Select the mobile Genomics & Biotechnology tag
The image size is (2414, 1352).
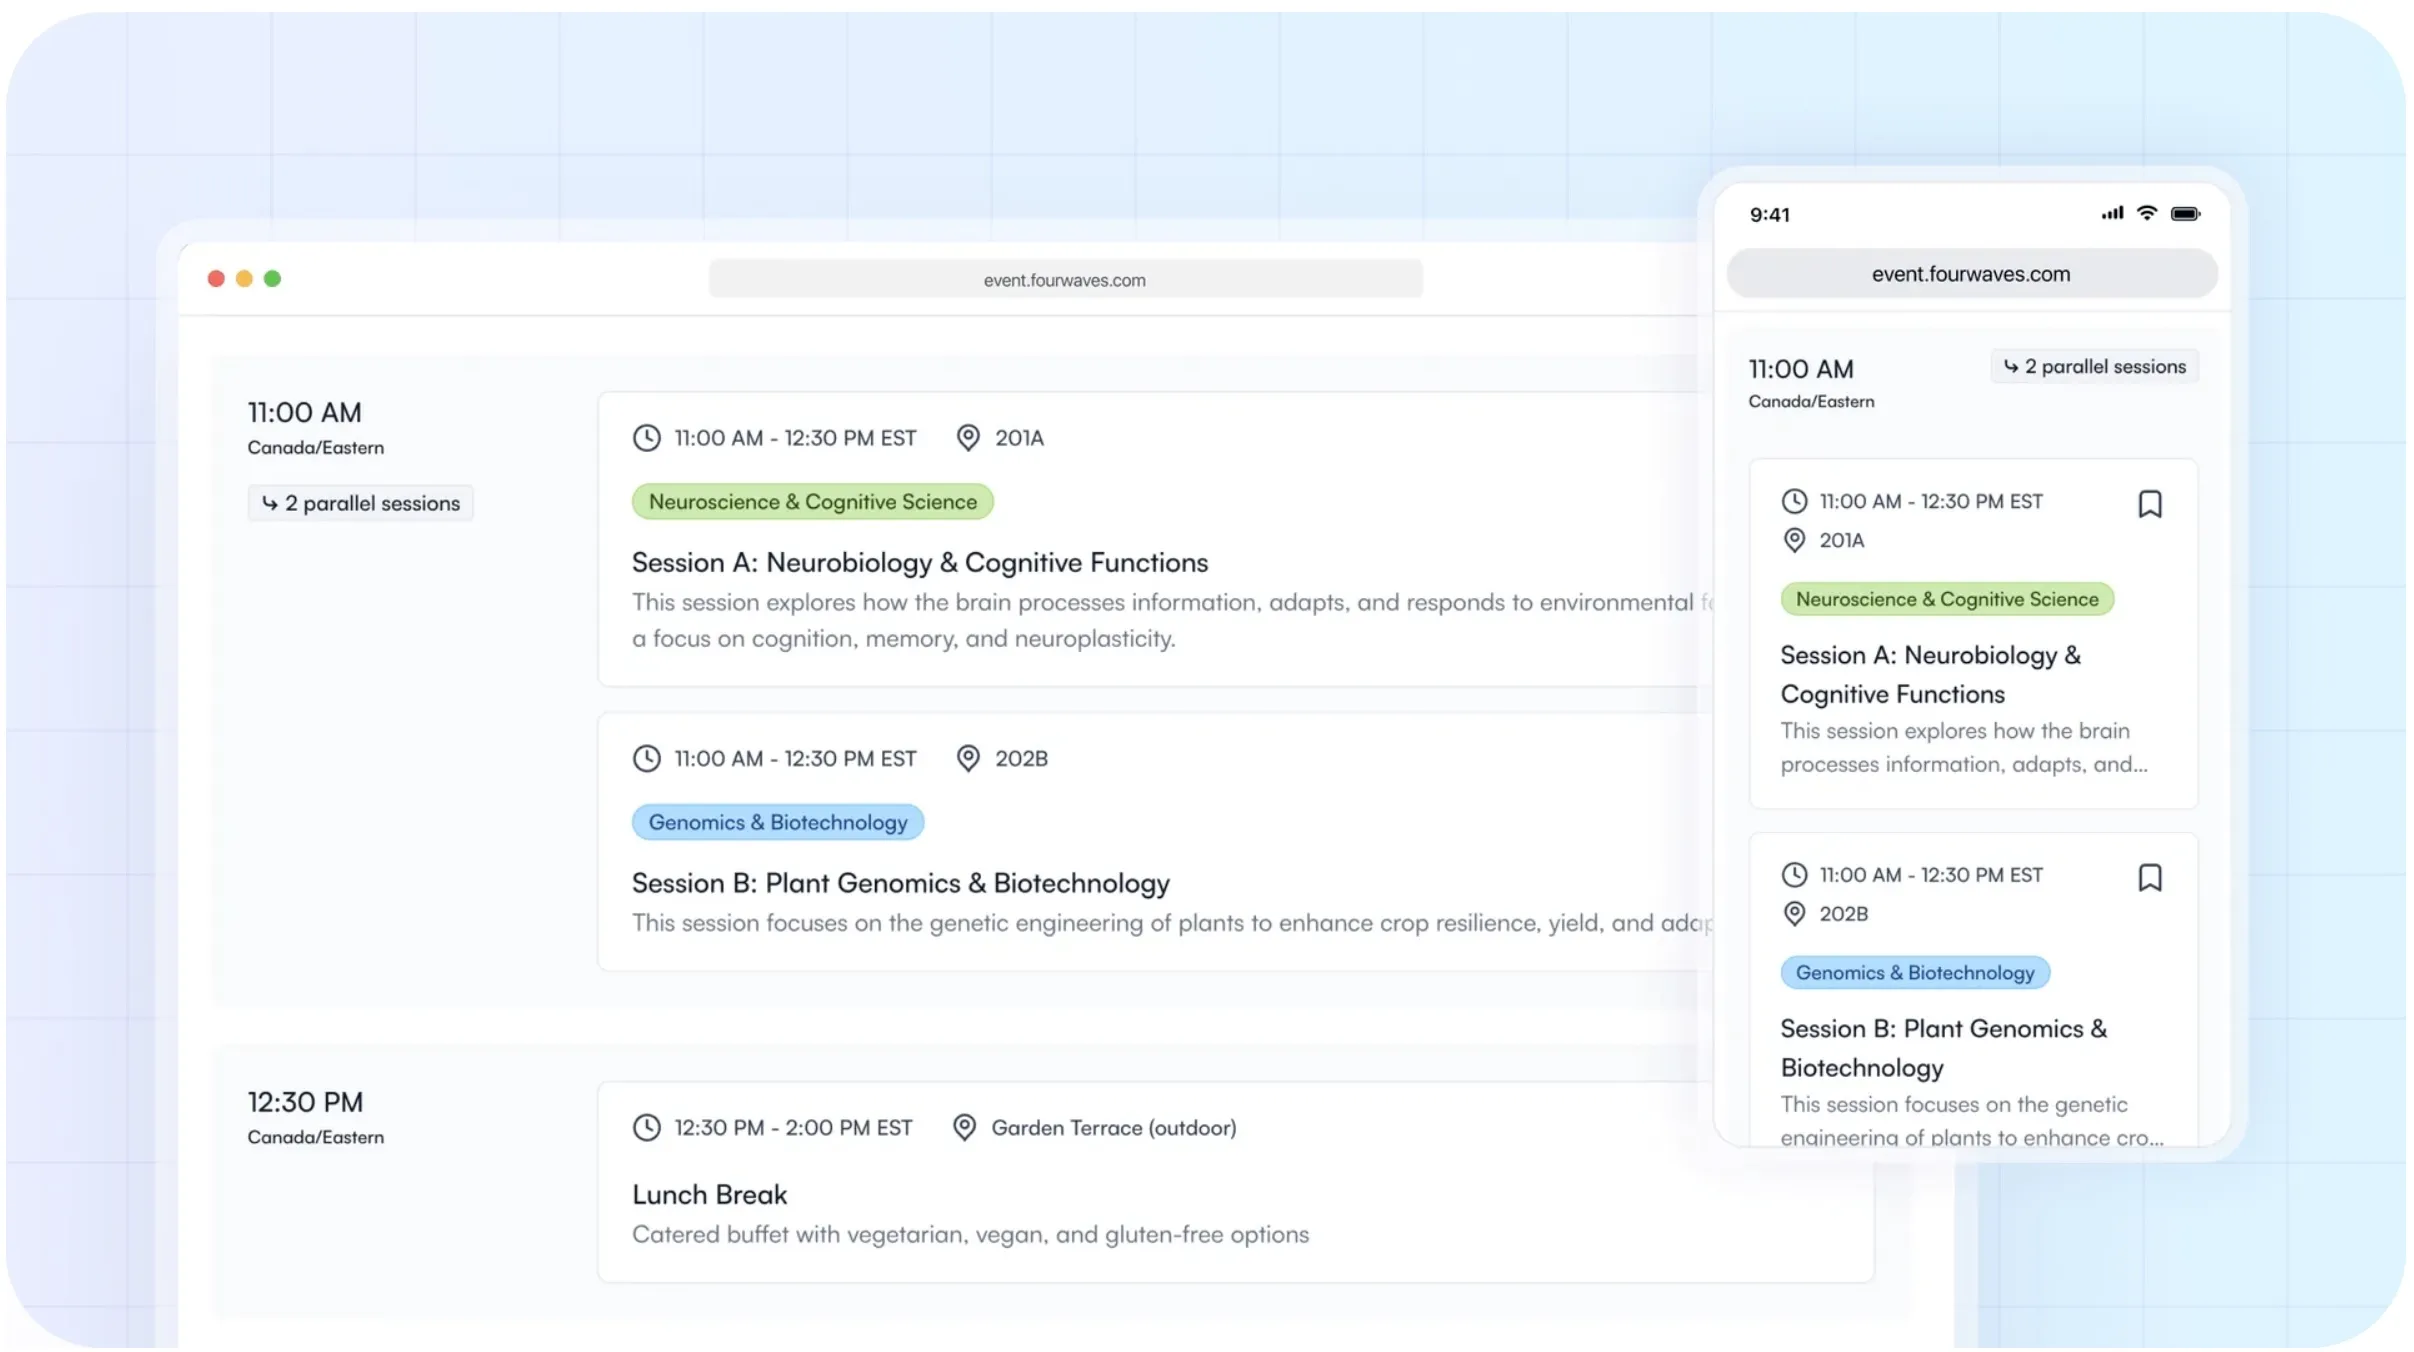point(1914,973)
